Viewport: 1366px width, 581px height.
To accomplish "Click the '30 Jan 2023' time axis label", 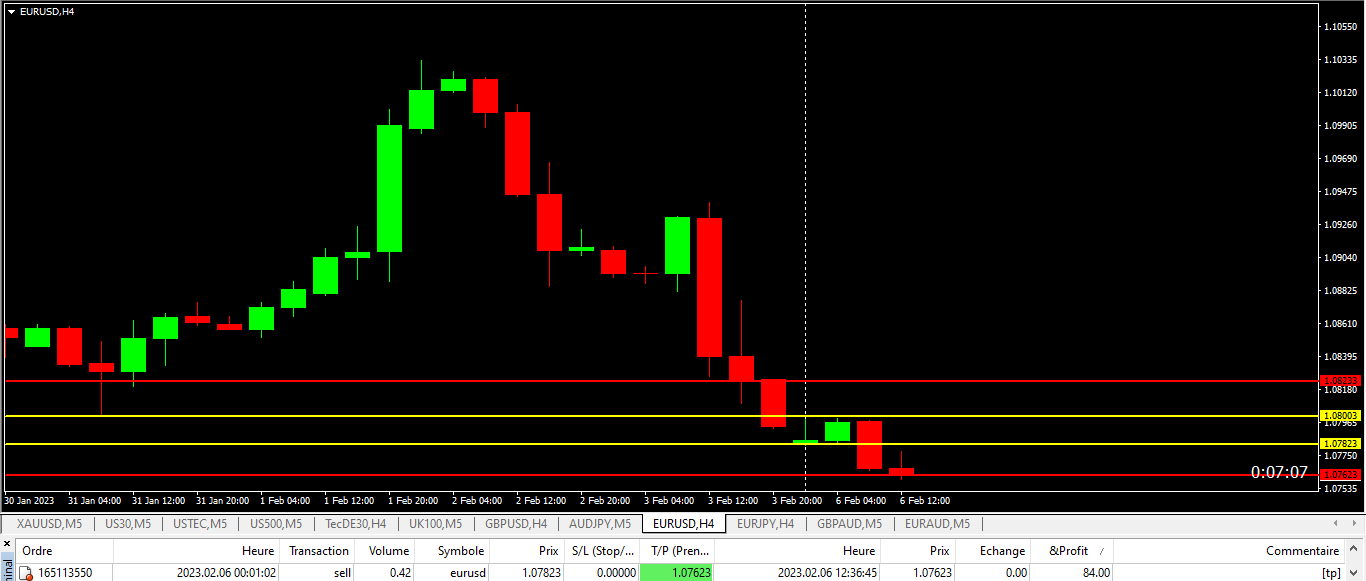I will click(28, 500).
